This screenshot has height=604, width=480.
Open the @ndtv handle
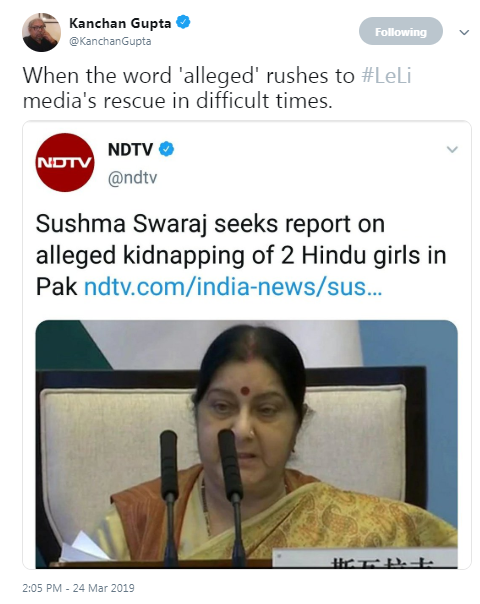click(x=133, y=178)
